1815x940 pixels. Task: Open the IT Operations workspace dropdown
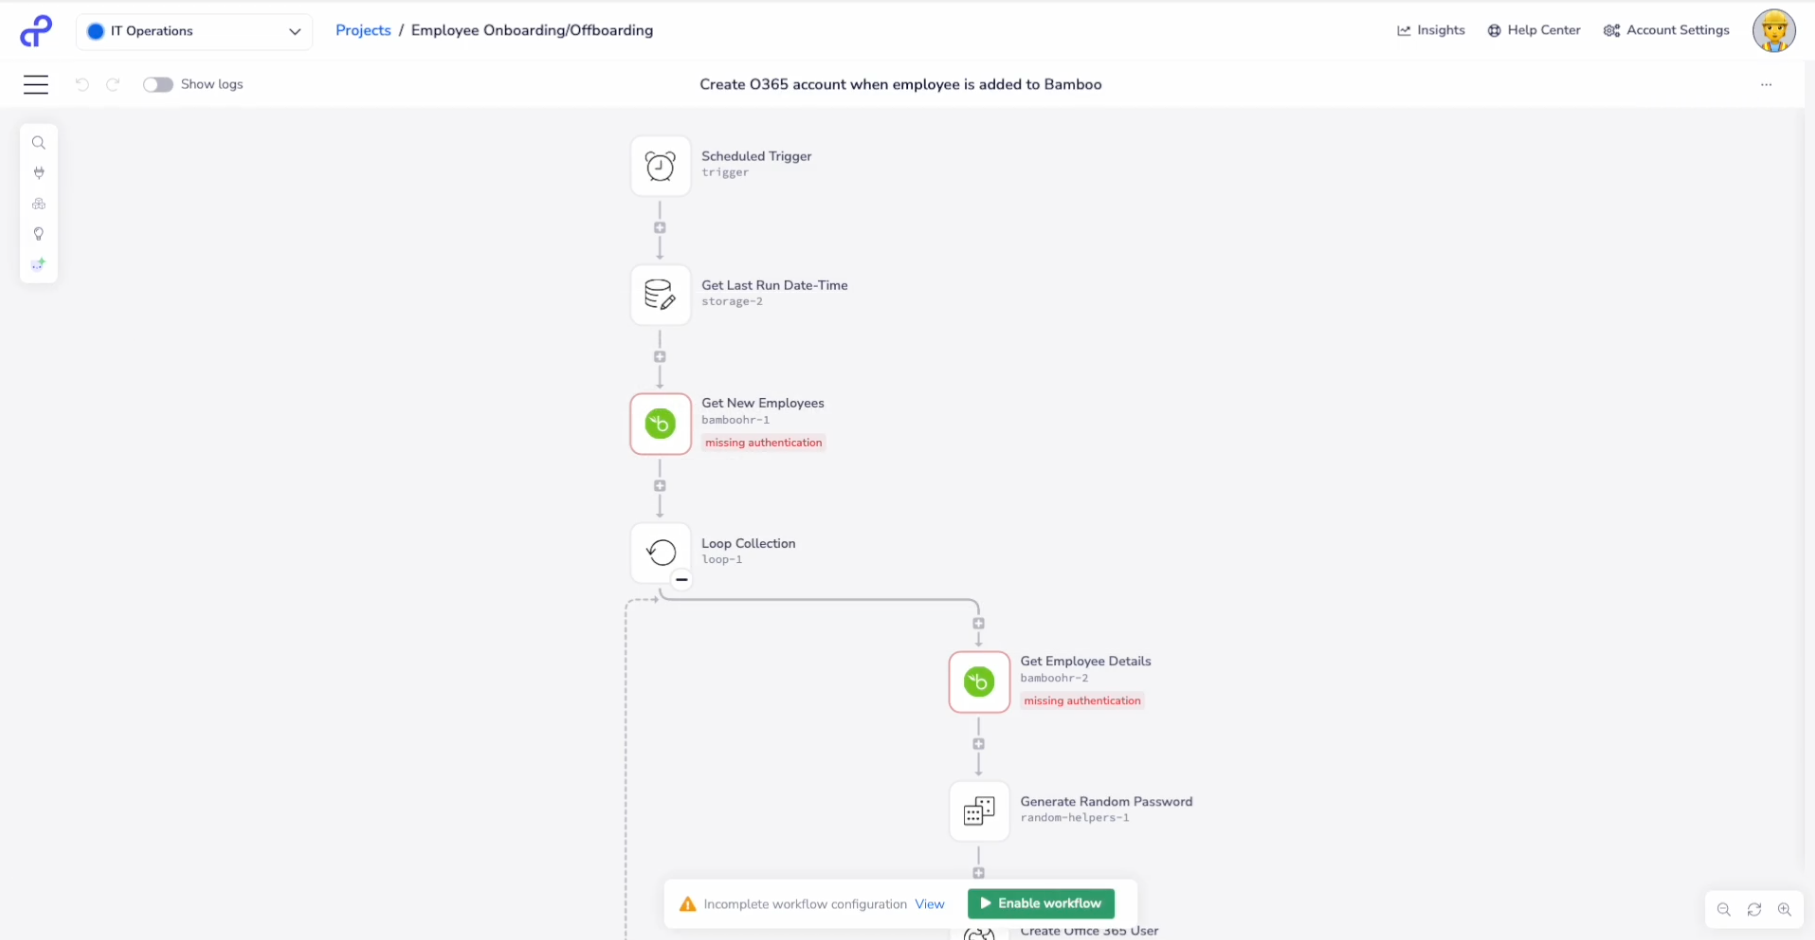tap(193, 31)
